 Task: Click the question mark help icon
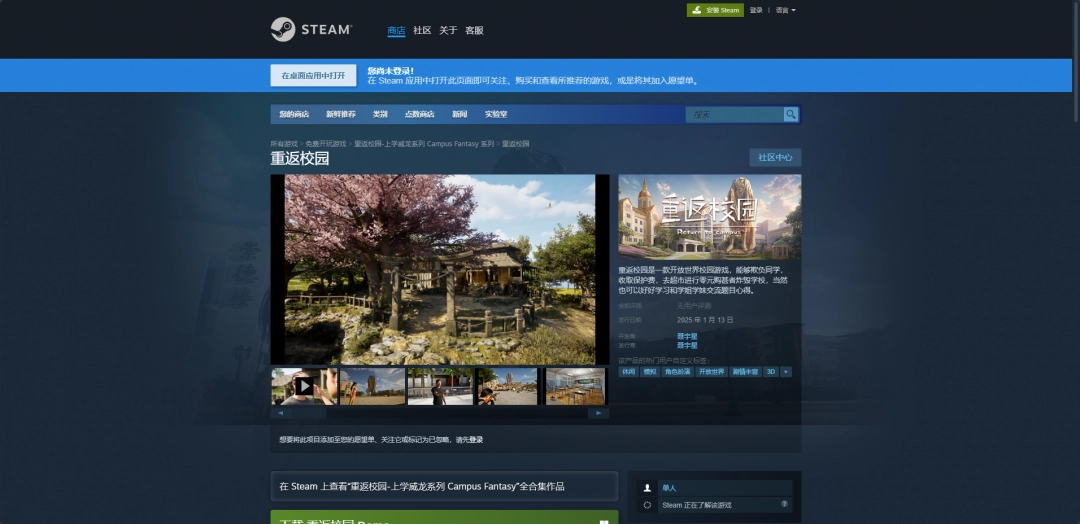(x=784, y=505)
